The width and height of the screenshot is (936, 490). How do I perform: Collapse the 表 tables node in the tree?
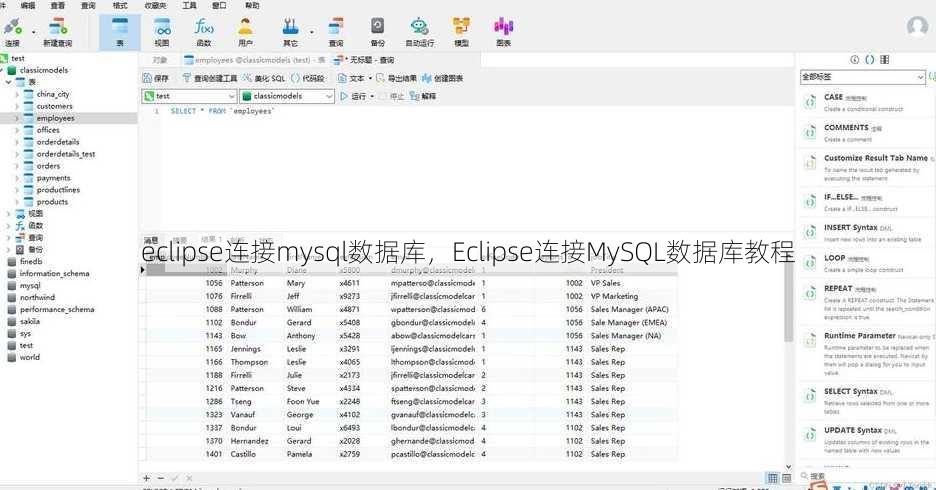coord(8,82)
